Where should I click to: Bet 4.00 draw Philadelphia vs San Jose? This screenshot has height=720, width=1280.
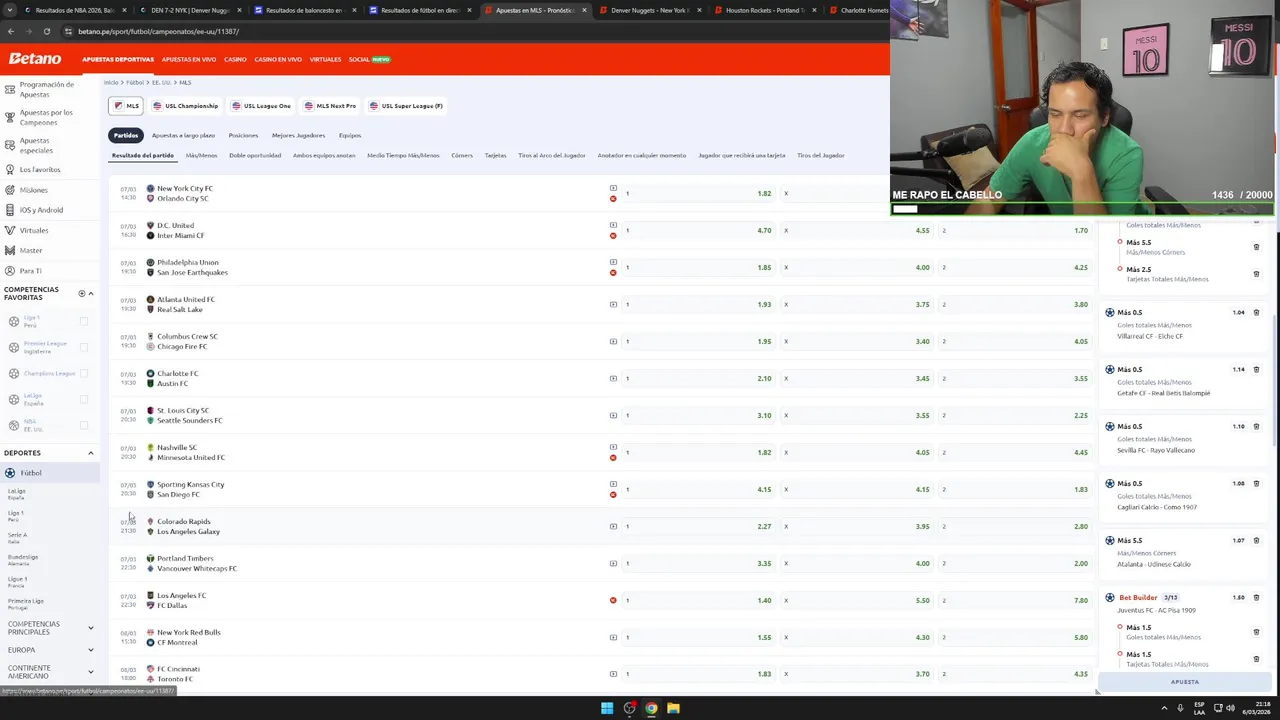coord(857,267)
